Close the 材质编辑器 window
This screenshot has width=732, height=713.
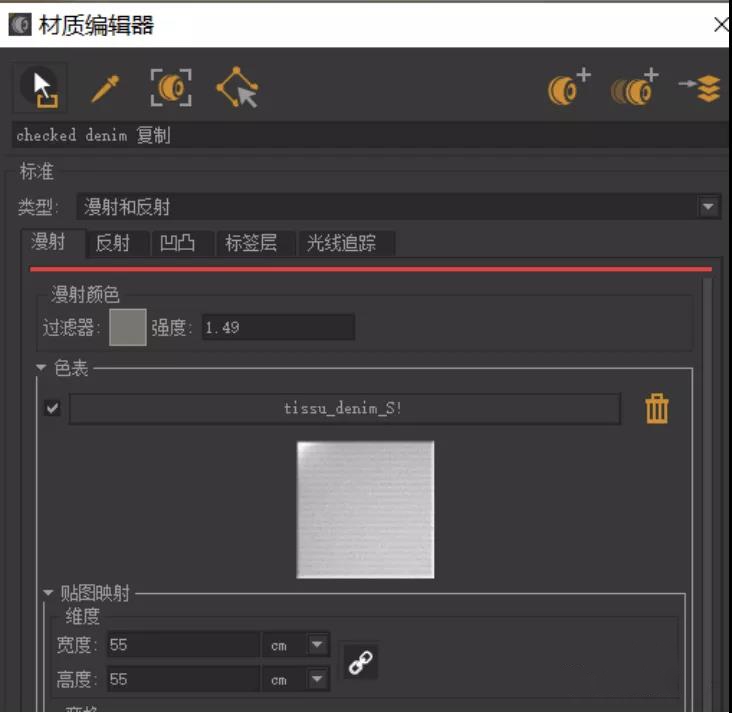pyautogui.click(x=720, y=25)
